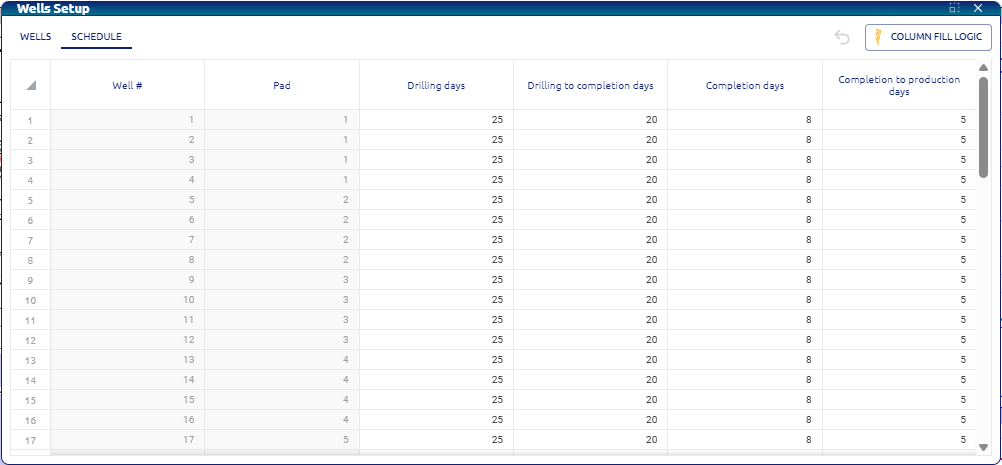
Task: Click the Drilling days column header
Action: pos(436,85)
